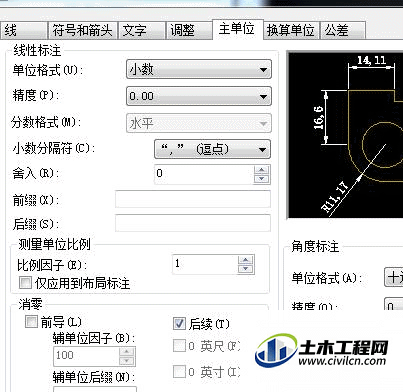Click the 前缀 text field
403x392 pixels.
pyautogui.click(x=193, y=199)
